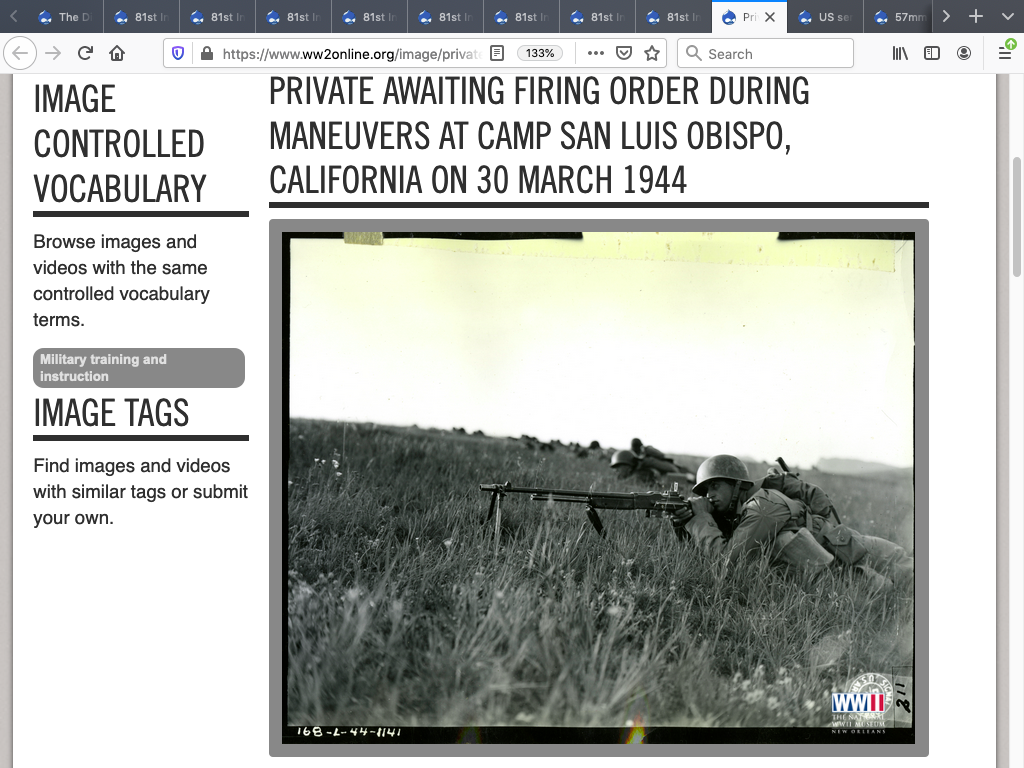Open the page actions ellipsis menu
Viewport: 1024px width, 768px height.
point(596,54)
